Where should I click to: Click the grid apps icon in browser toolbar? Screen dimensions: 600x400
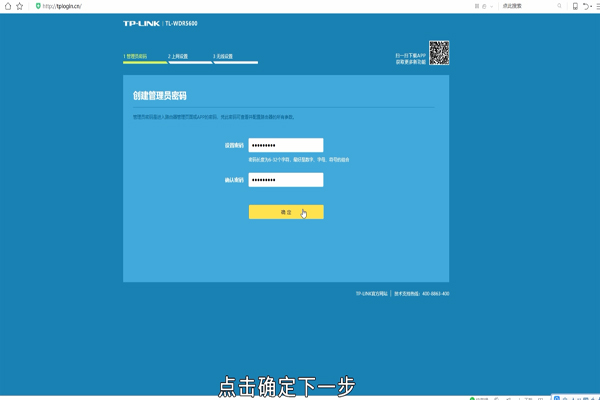point(477,6)
